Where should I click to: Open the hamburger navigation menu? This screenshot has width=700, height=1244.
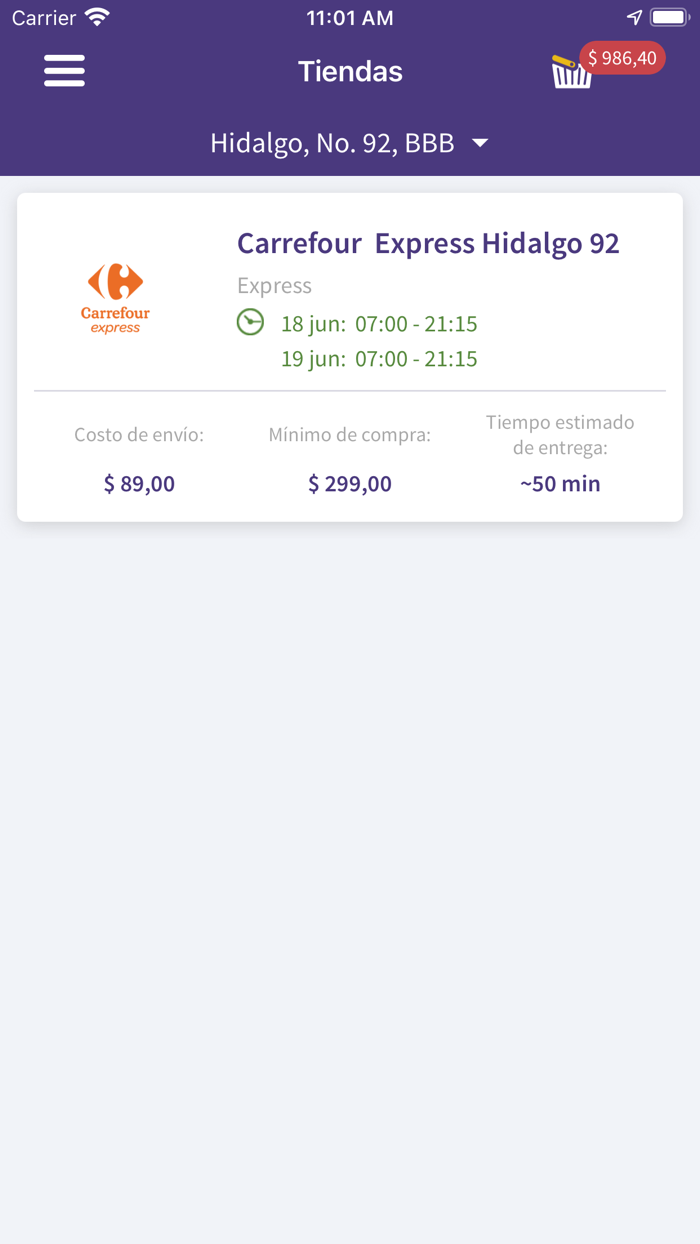click(64, 71)
